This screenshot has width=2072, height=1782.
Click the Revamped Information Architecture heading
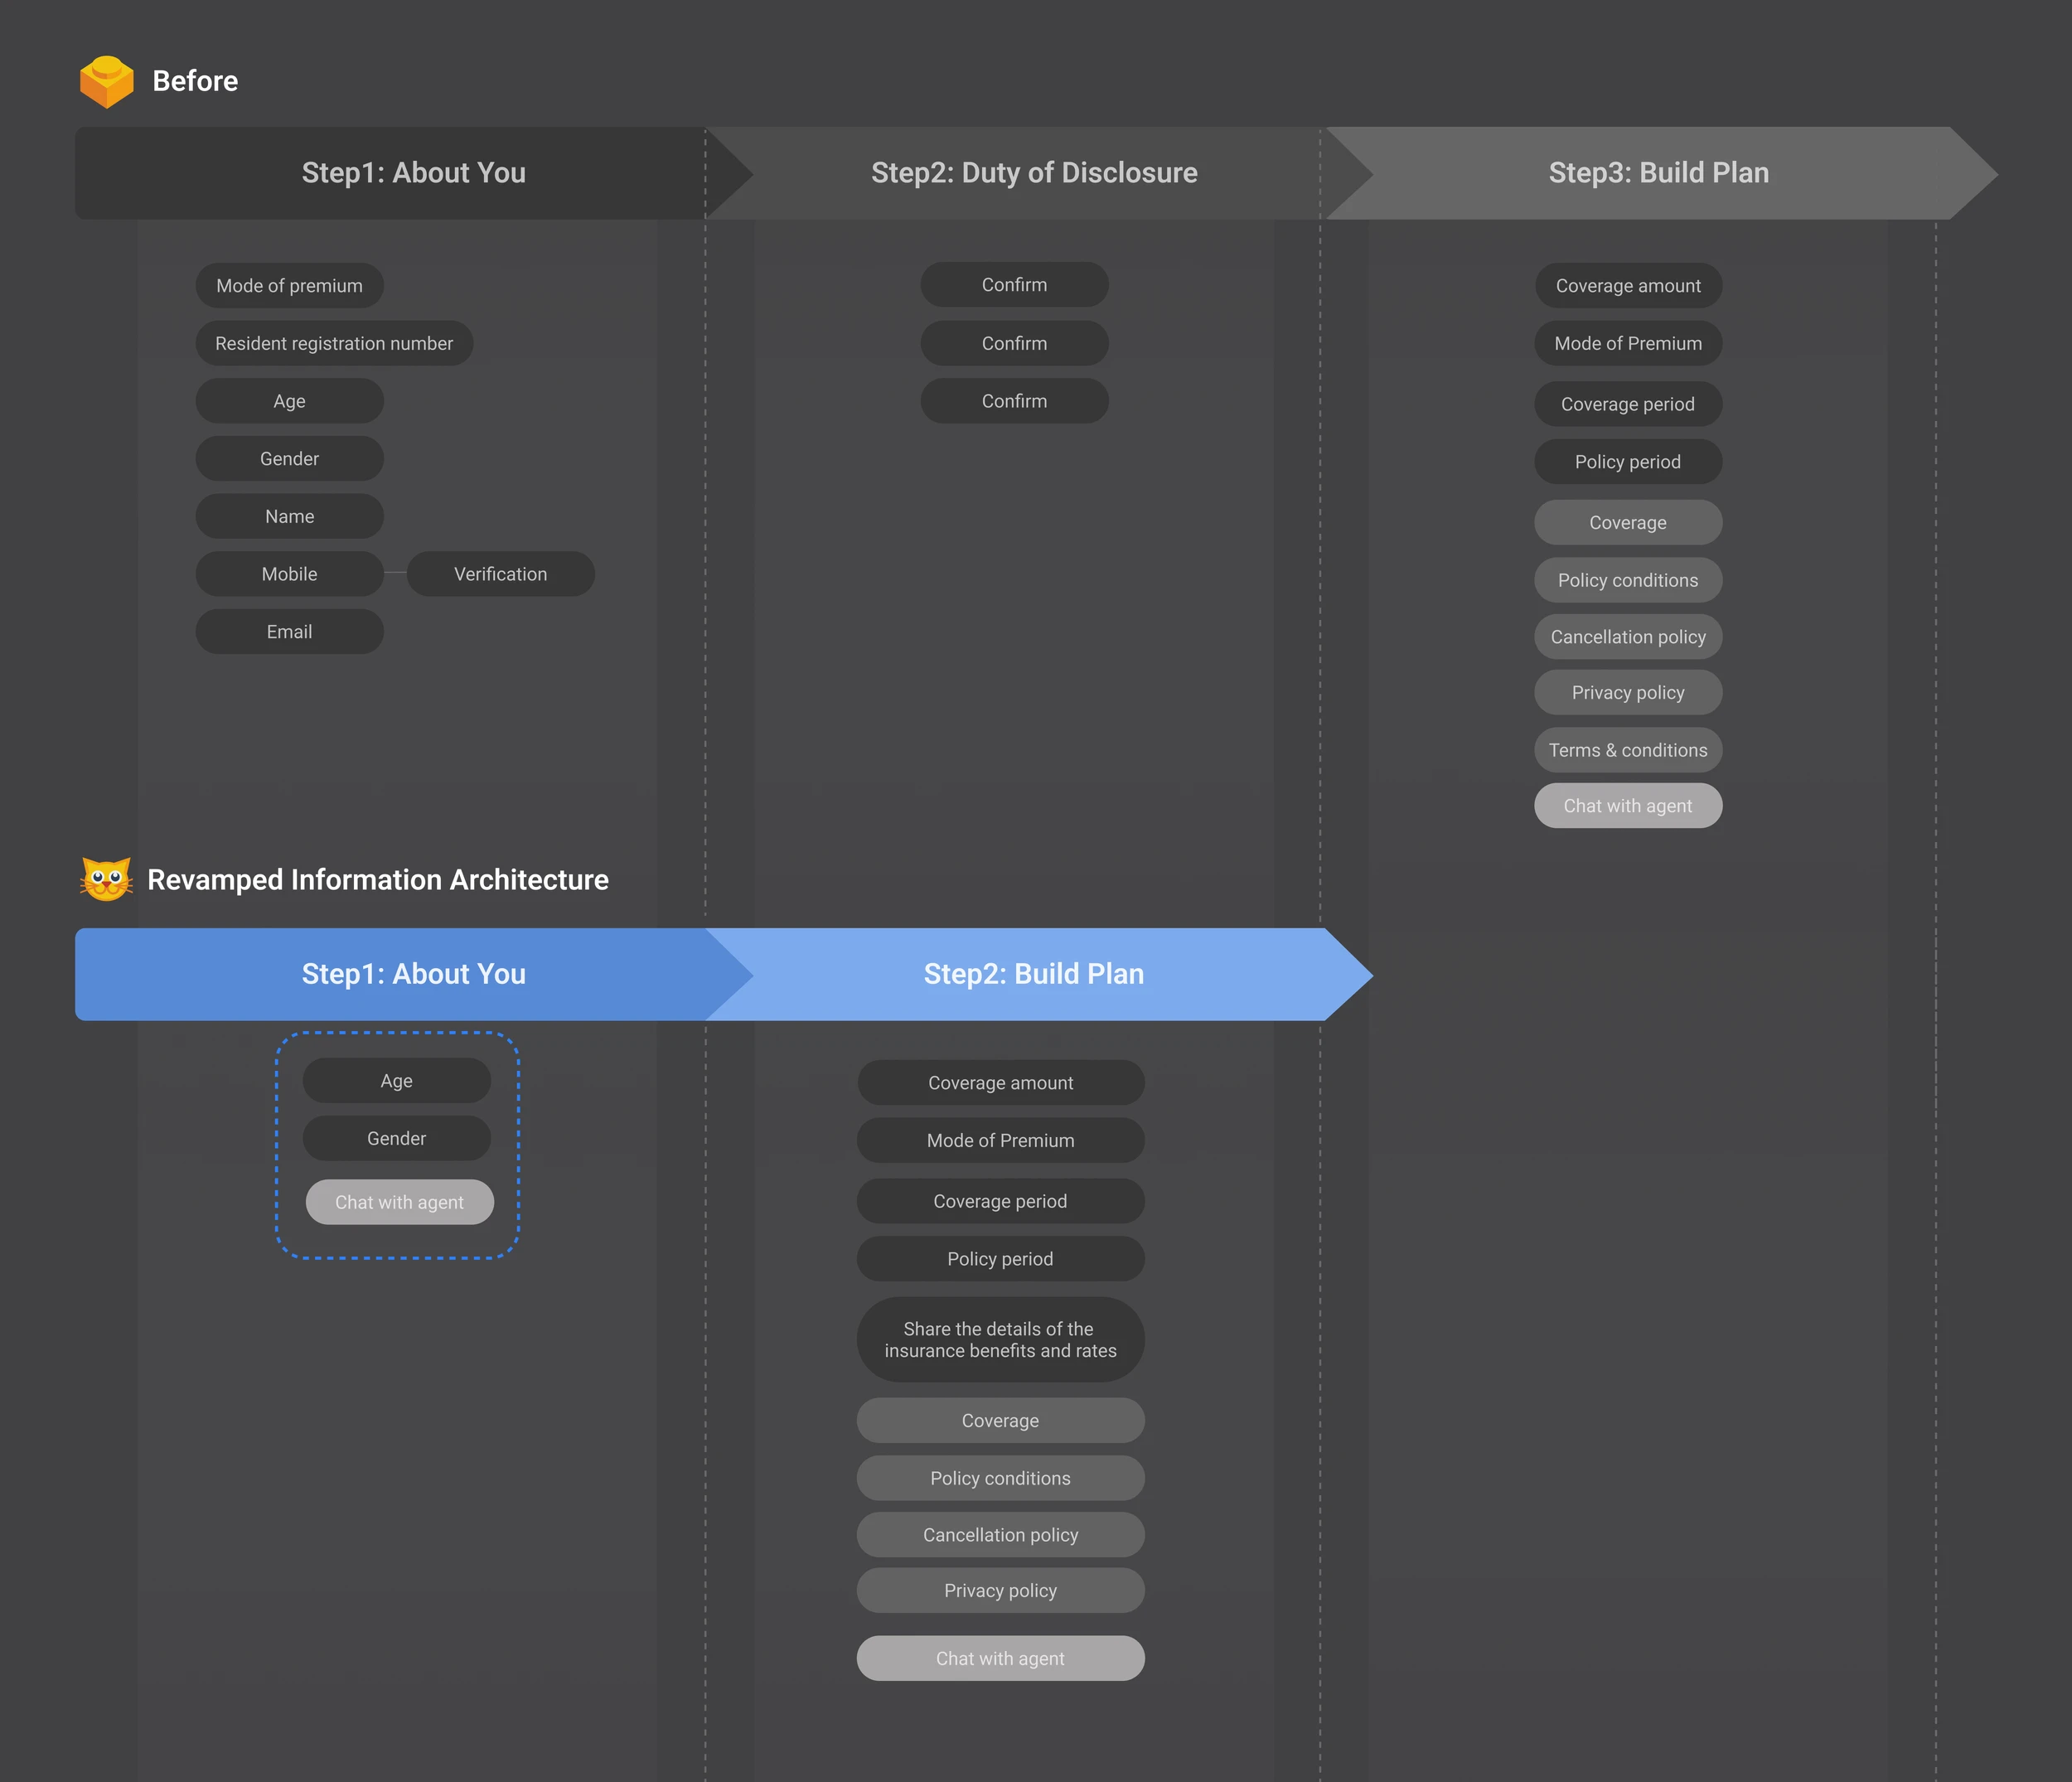click(x=377, y=880)
